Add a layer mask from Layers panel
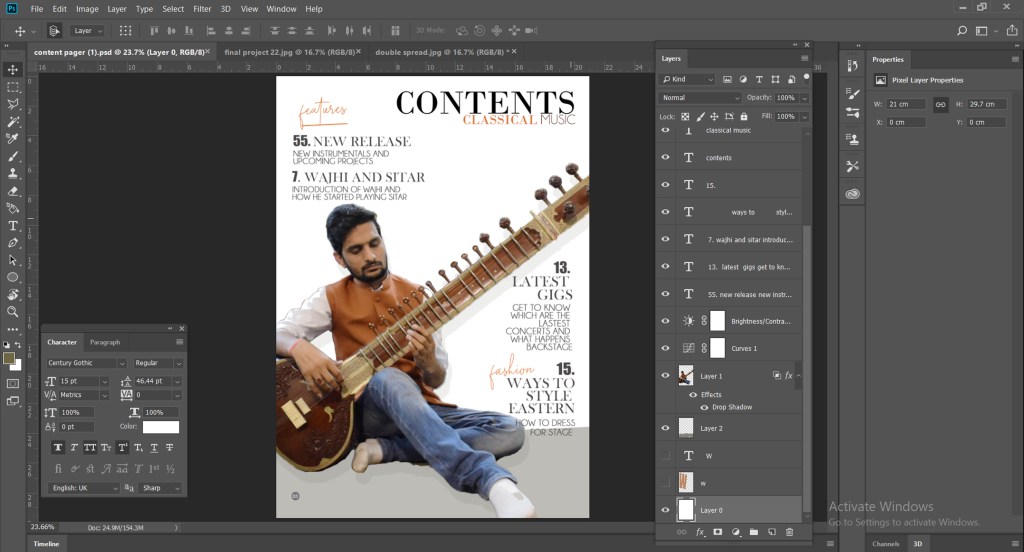This screenshot has width=1024, height=552. pyautogui.click(x=717, y=532)
